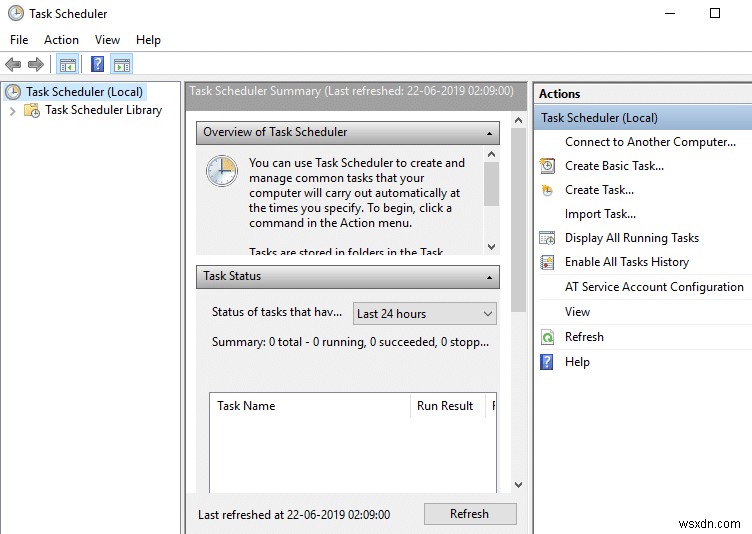
Task: Click the Task Scheduler (Local) clock tree icon
Action: [13, 92]
